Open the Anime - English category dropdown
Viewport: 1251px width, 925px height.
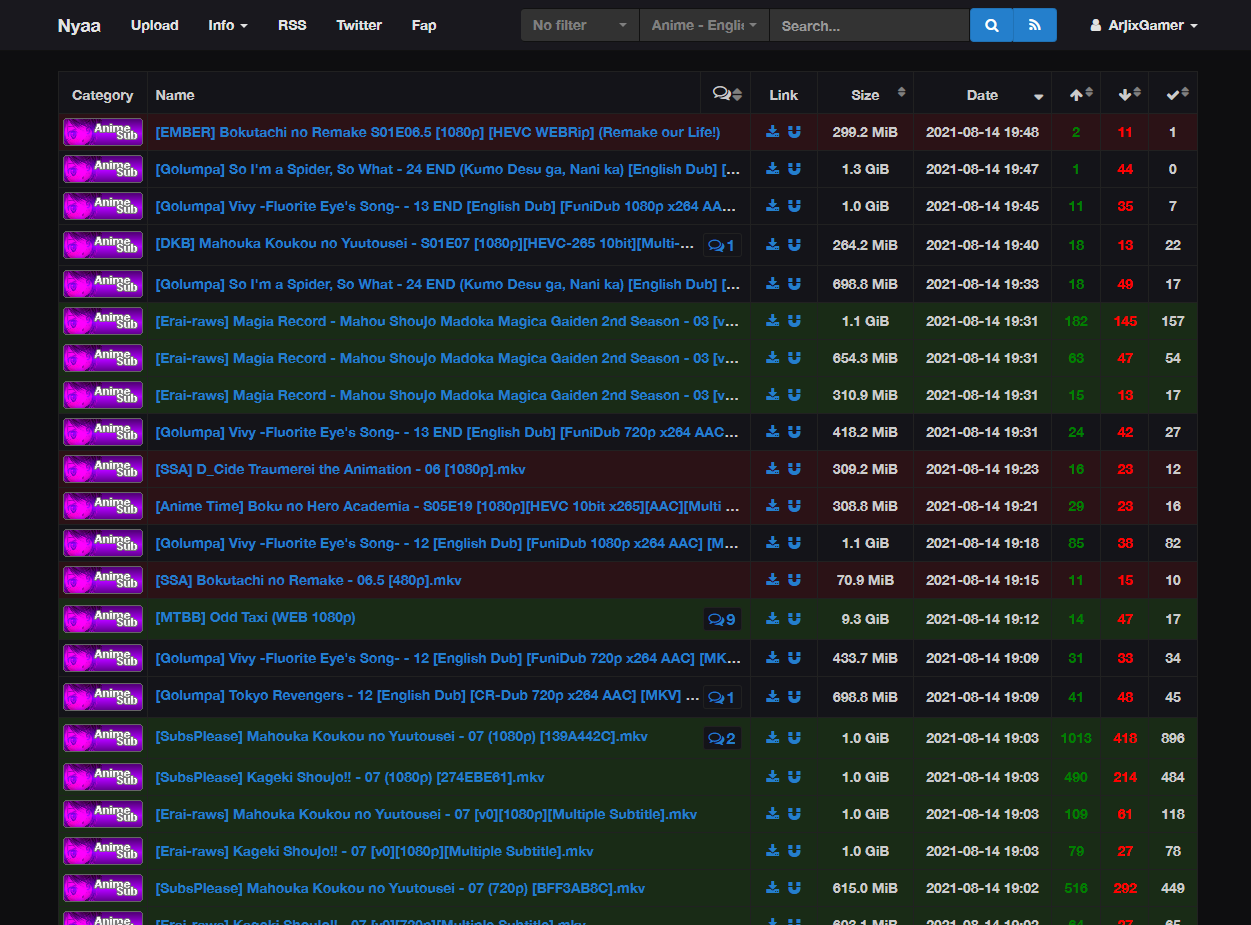pyautogui.click(x=704, y=25)
